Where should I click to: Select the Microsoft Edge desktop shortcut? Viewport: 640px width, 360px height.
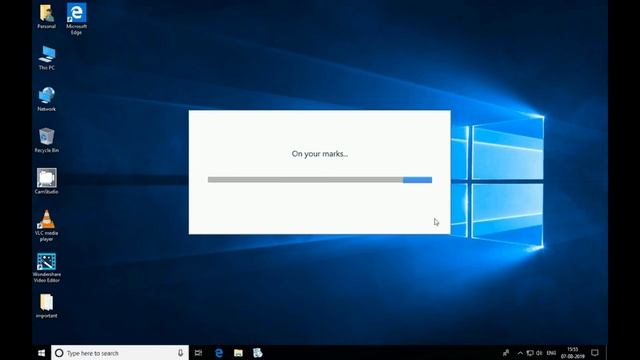tap(76, 19)
